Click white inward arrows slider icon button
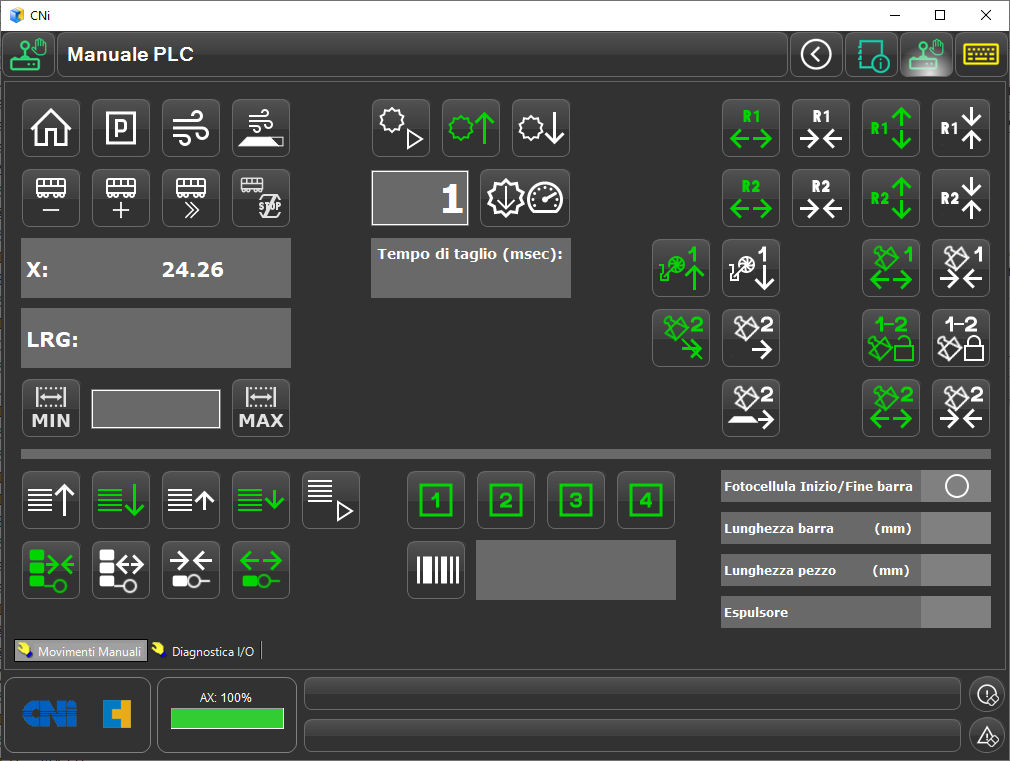Screen dimensions: 1010x761 click(191, 570)
